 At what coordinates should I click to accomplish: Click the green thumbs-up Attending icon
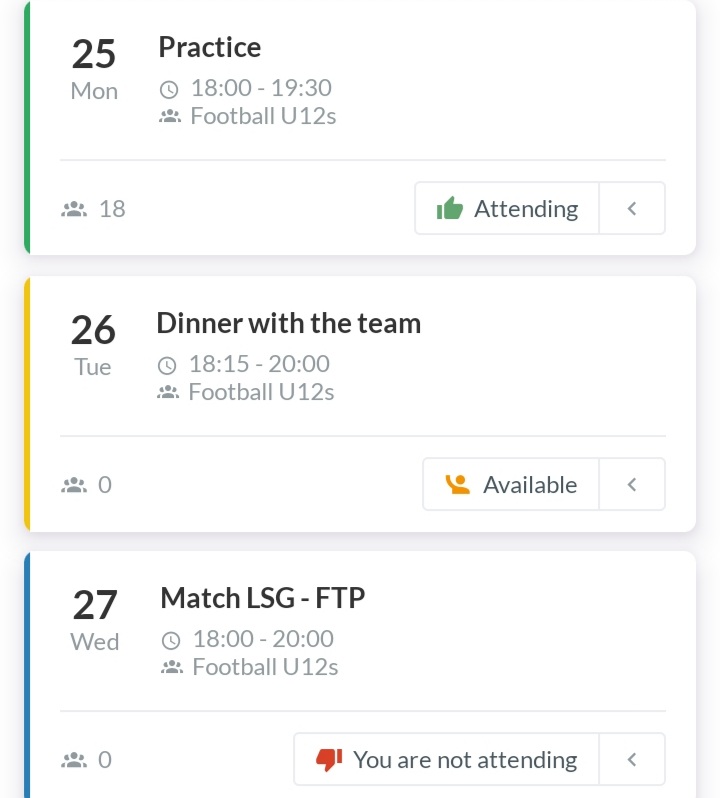point(449,208)
